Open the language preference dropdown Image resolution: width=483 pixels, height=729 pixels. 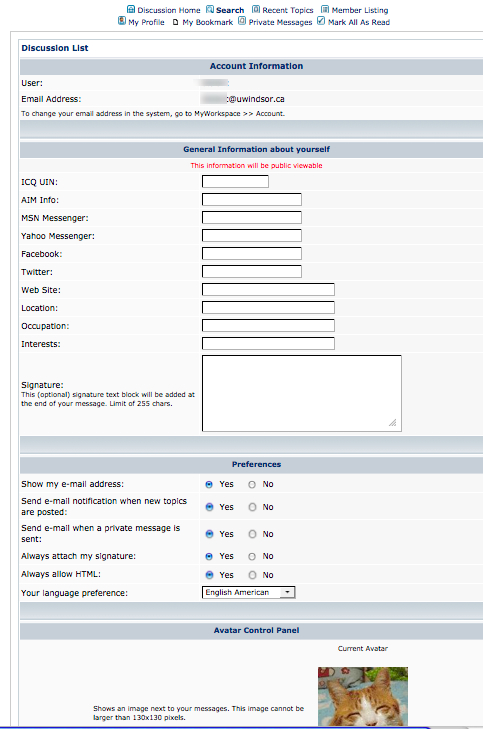click(249, 592)
